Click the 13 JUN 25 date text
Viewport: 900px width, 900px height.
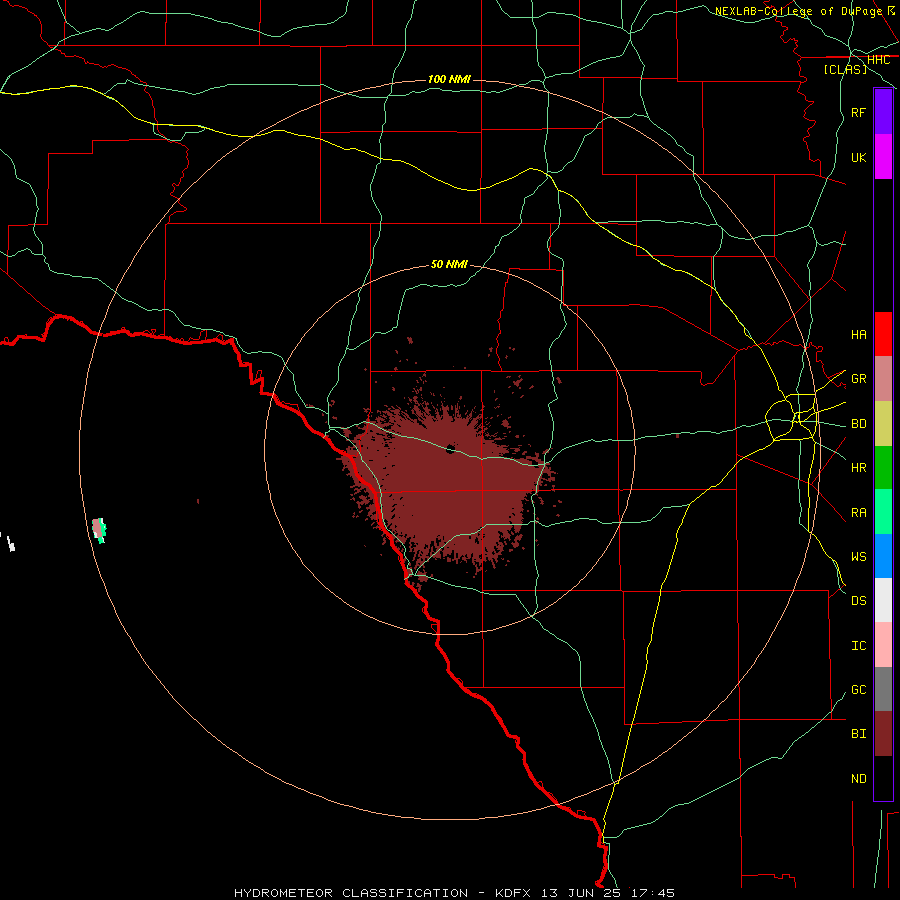(x=581, y=893)
